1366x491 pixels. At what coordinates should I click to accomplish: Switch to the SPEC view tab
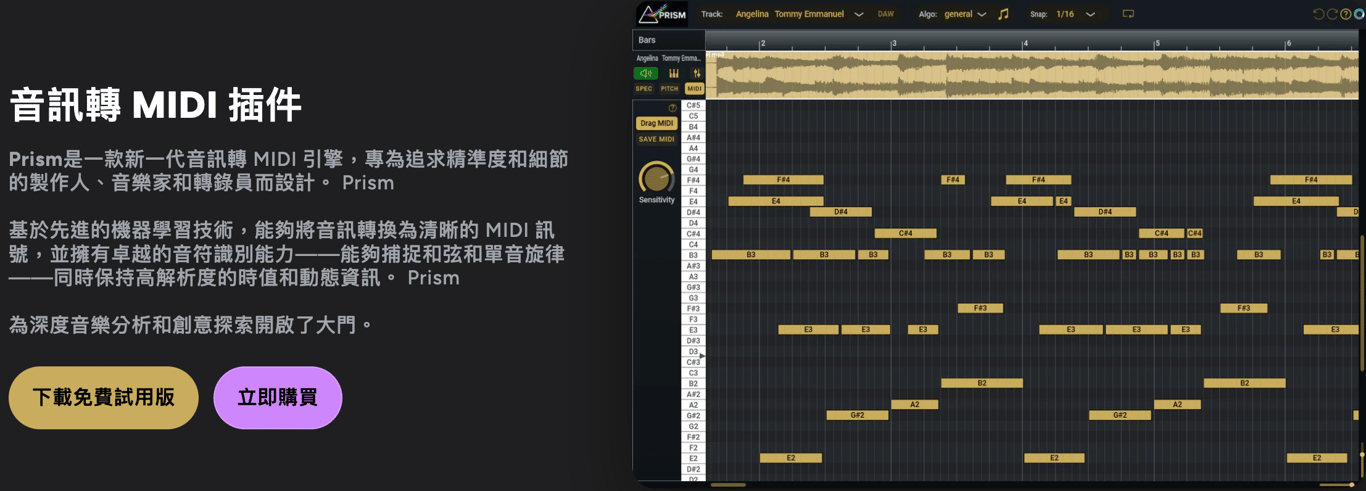pyautogui.click(x=644, y=89)
